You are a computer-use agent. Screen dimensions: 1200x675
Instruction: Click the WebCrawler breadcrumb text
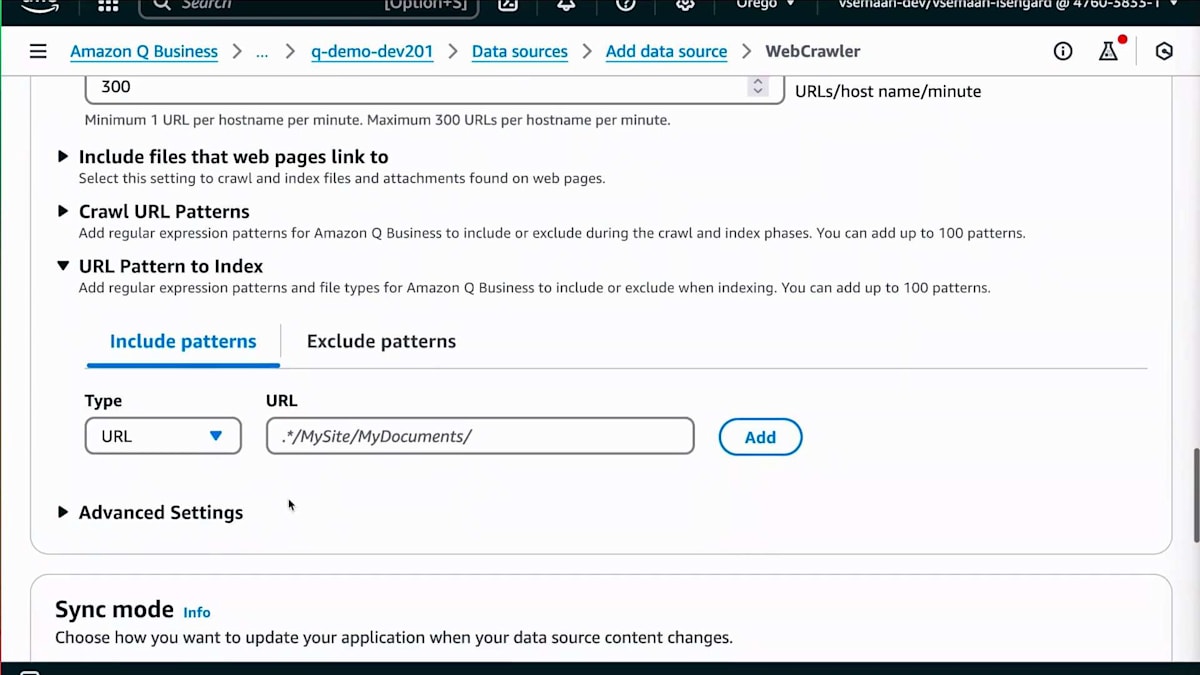813,52
